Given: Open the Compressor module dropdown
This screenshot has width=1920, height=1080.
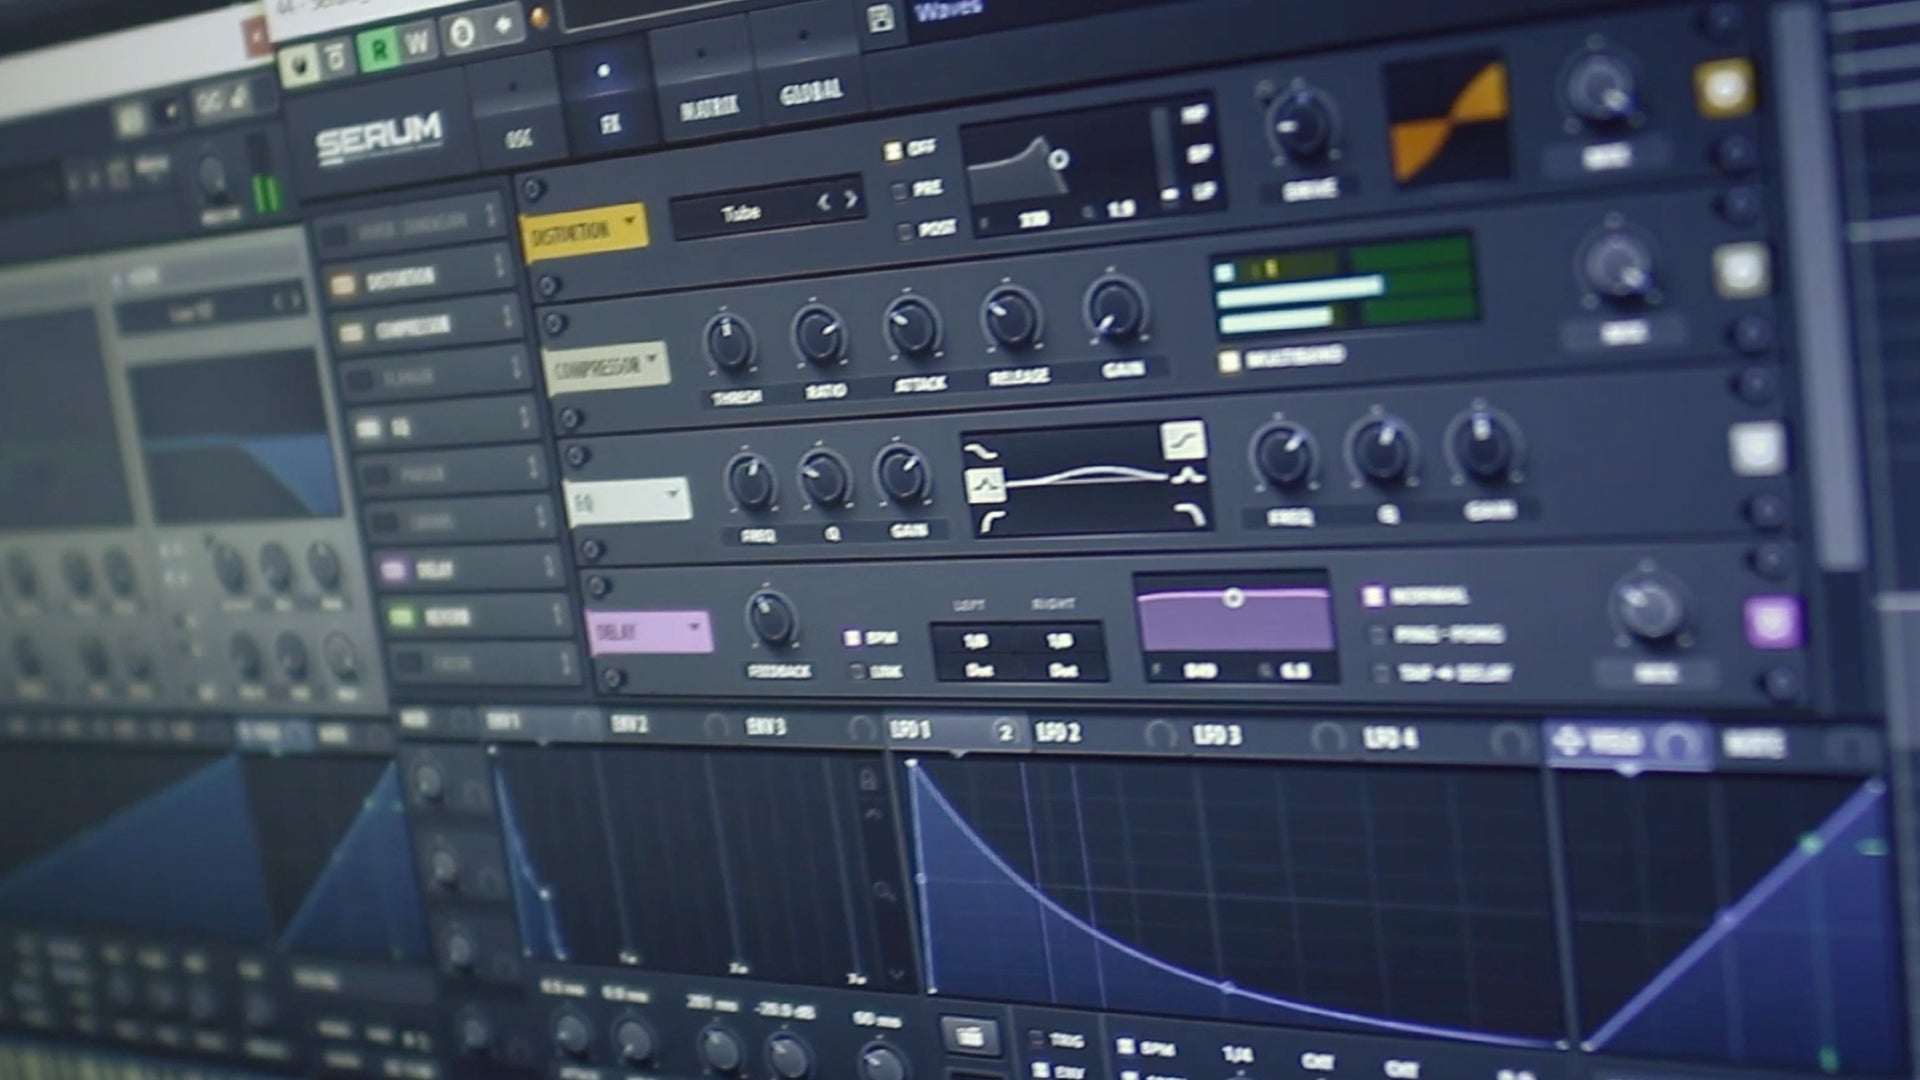Looking at the screenshot, I should click(x=652, y=358).
